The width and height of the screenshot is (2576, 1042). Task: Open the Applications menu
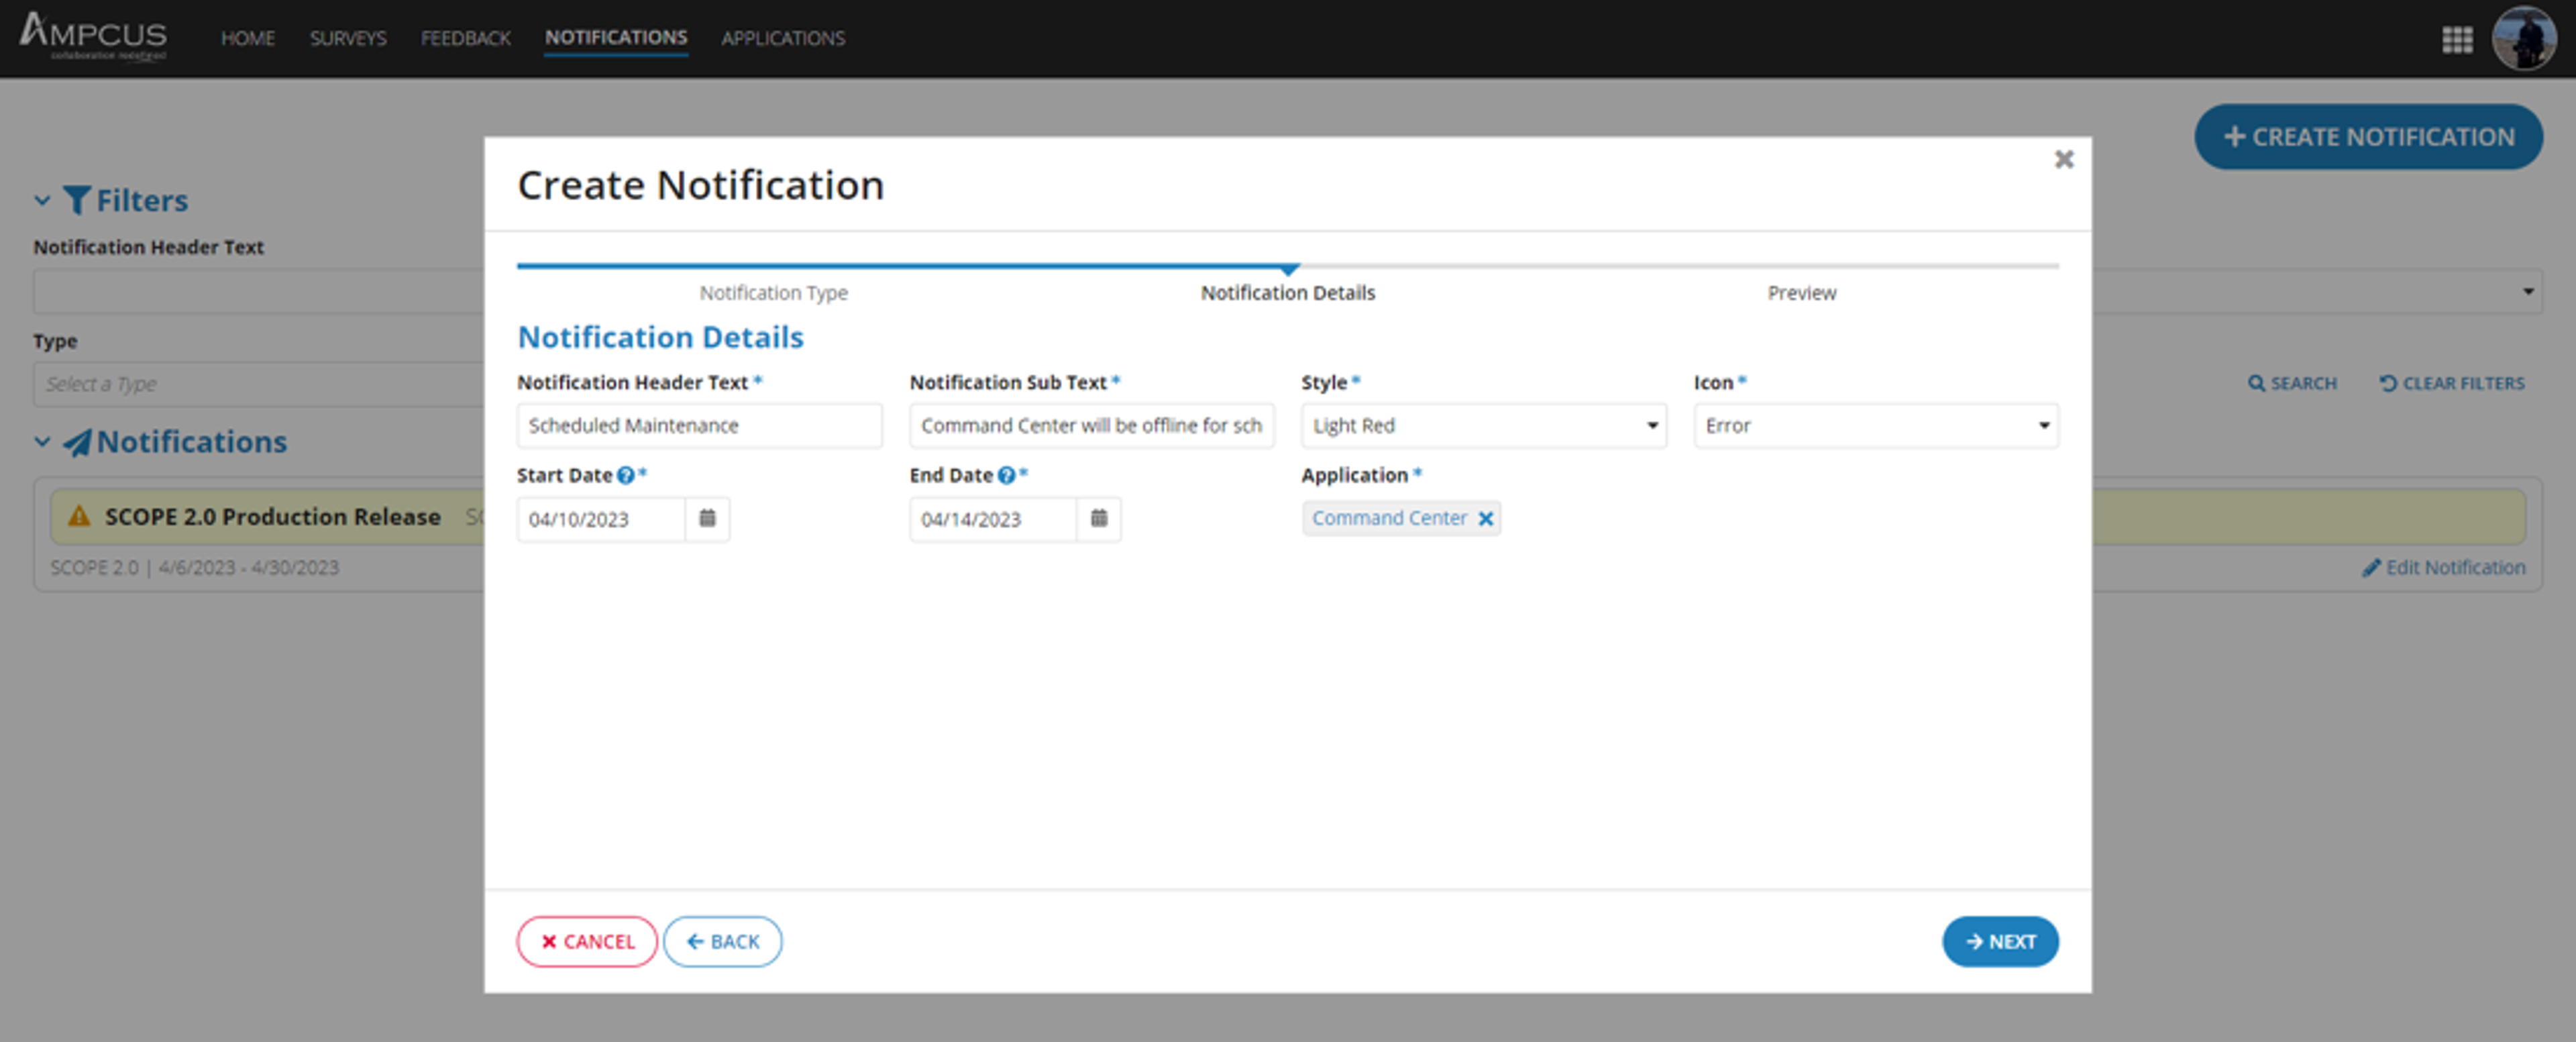[x=783, y=38]
